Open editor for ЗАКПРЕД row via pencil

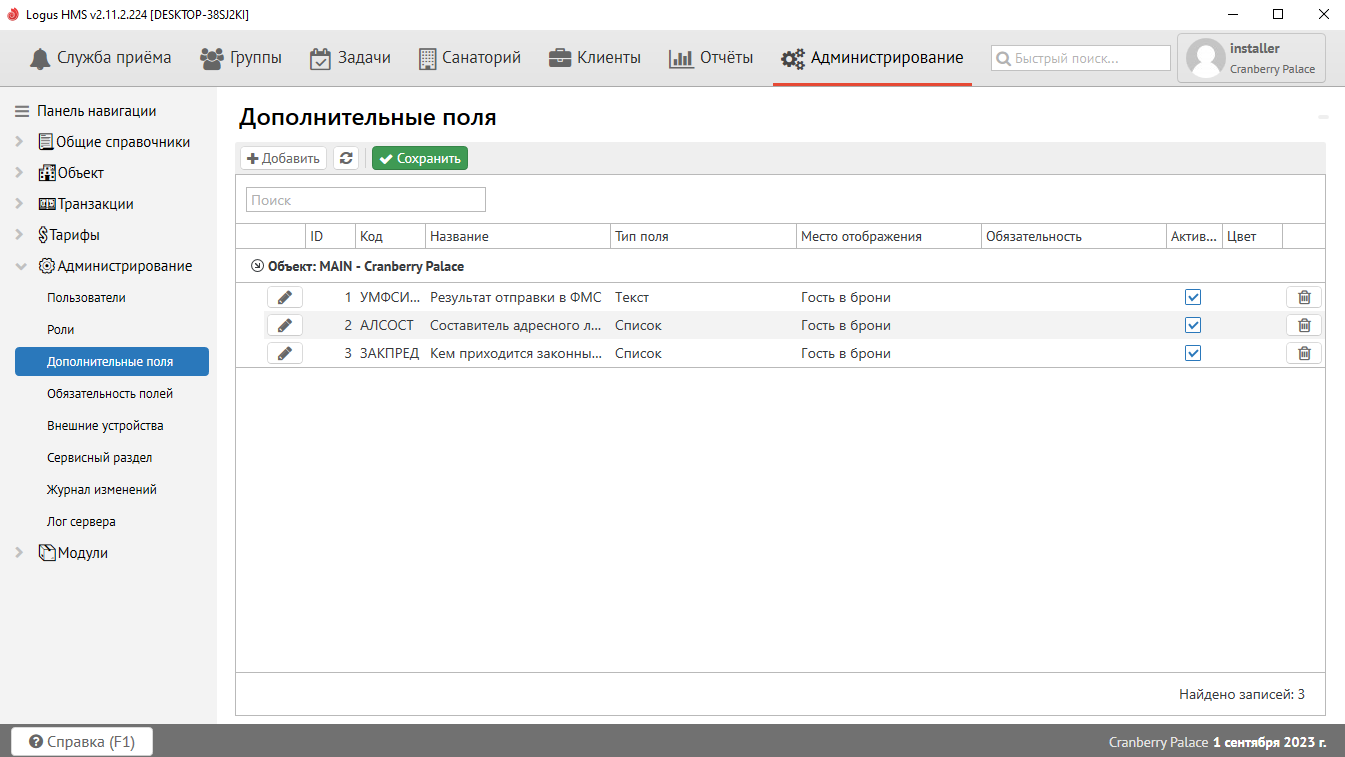[x=284, y=353]
